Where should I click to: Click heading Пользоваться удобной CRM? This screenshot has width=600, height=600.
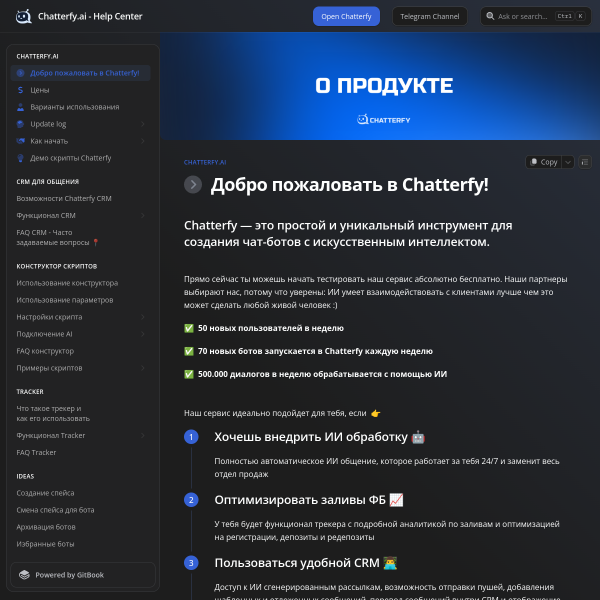(x=305, y=563)
